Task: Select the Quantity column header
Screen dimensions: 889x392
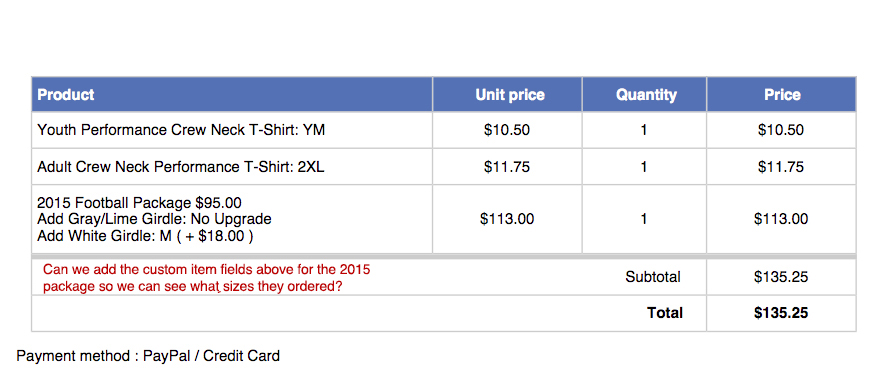Action: 646,95
